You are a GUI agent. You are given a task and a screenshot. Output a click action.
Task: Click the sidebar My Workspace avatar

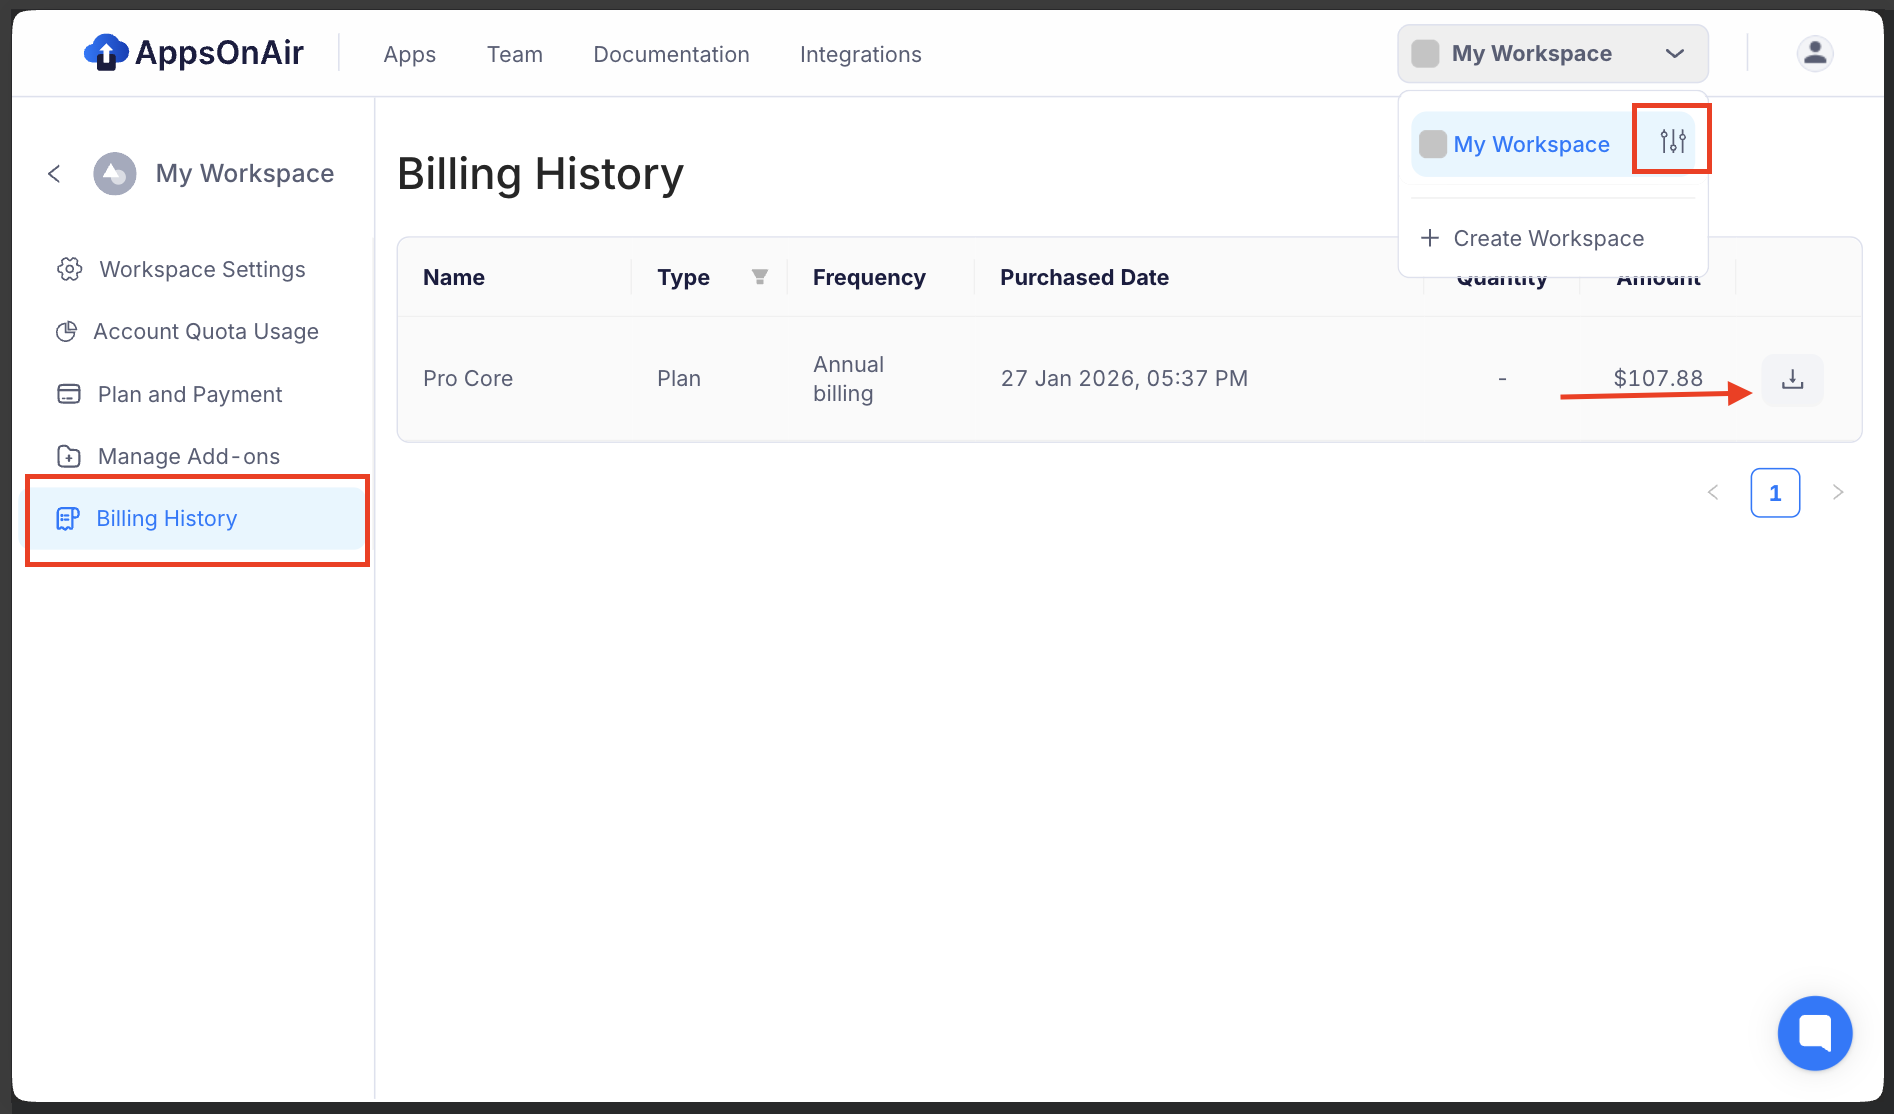pyautogui.click(x=115, y=174)
